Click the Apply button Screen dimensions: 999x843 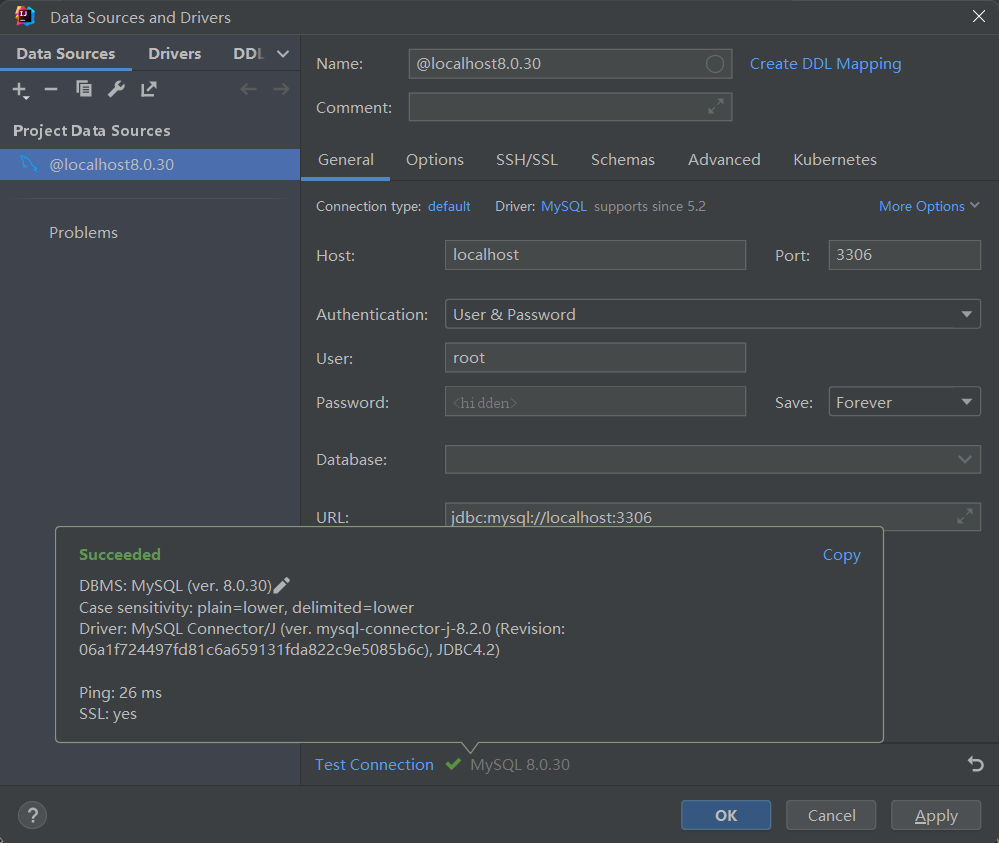tap(935, 815)
